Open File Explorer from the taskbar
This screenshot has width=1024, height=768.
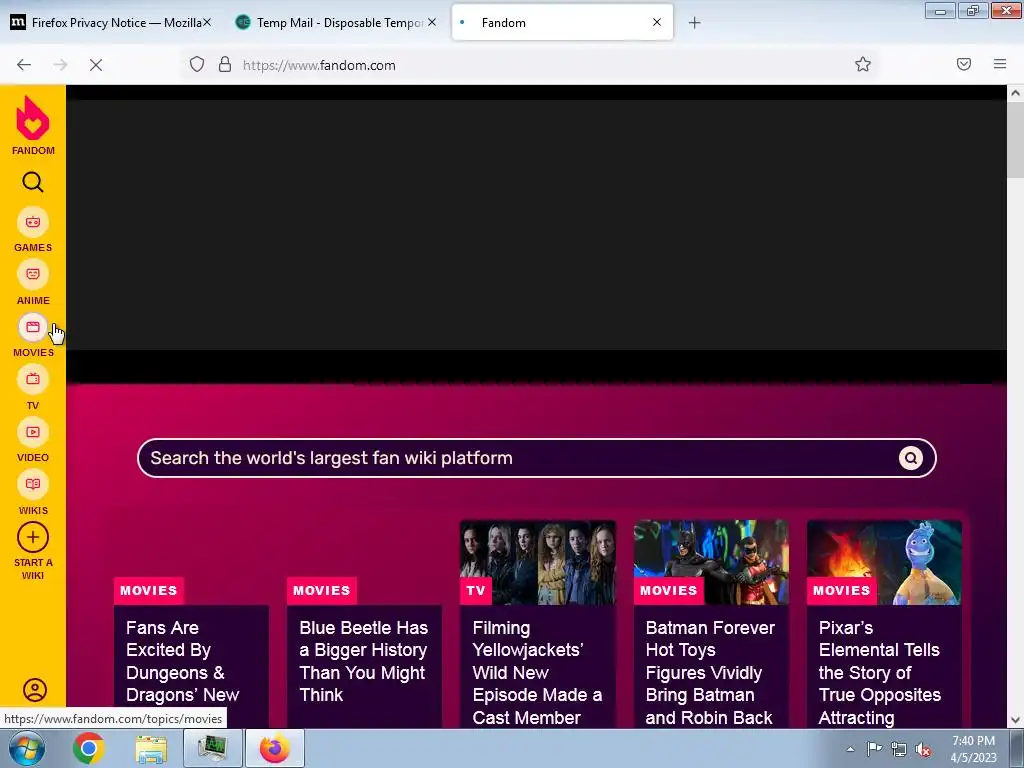pos(151,748)
